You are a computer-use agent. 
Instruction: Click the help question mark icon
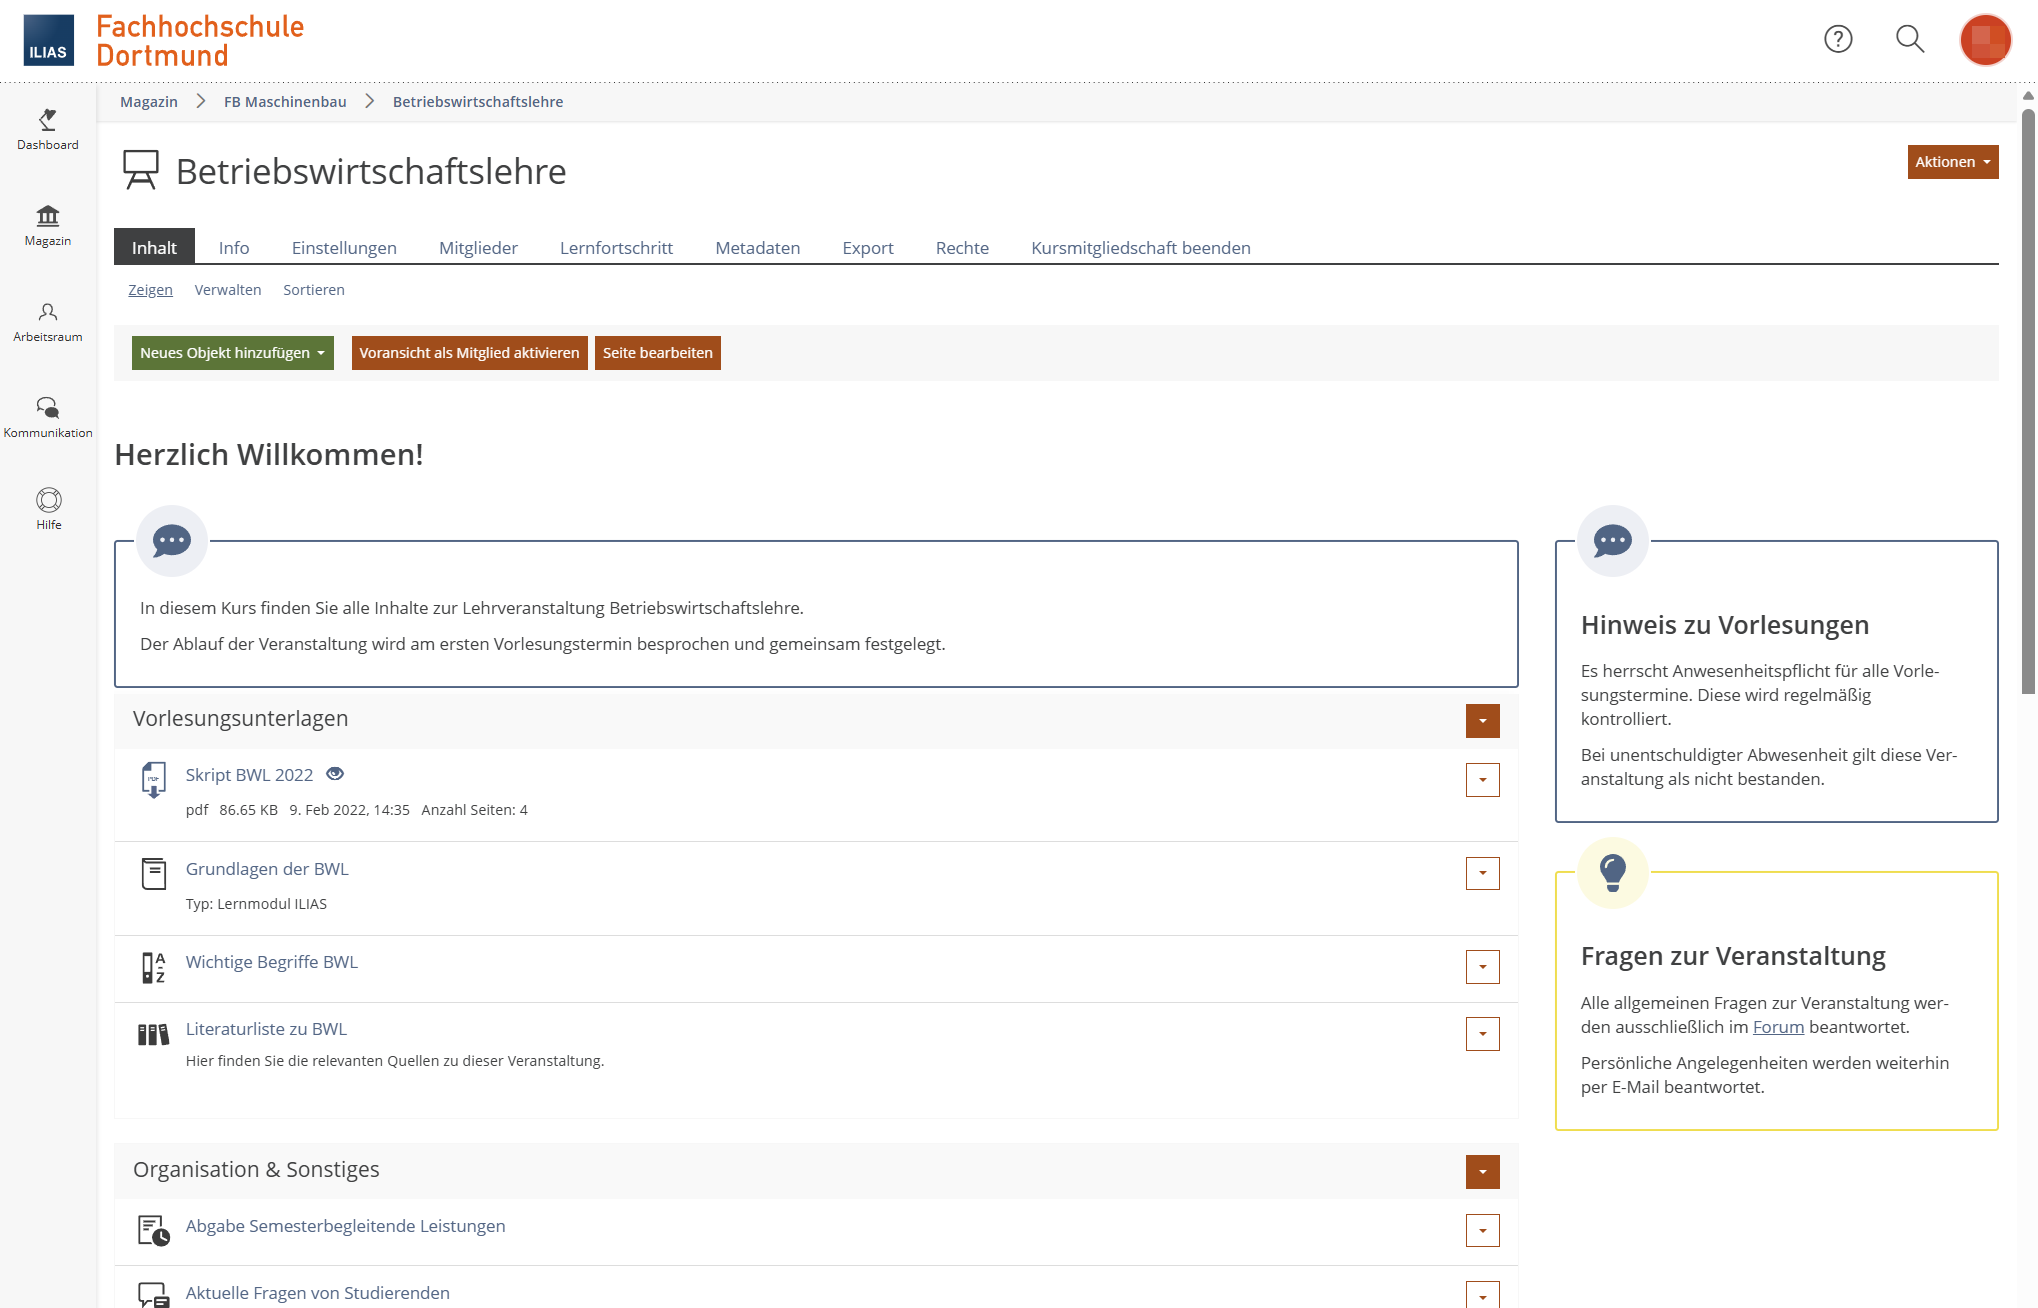tap(1838, 39)
